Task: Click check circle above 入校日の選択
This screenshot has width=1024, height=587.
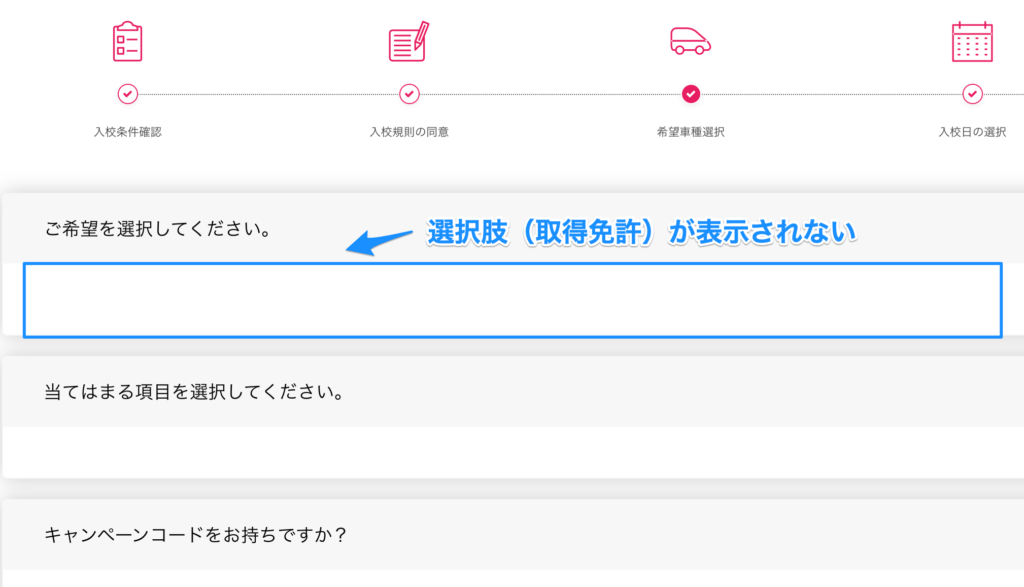Action: 972,94
